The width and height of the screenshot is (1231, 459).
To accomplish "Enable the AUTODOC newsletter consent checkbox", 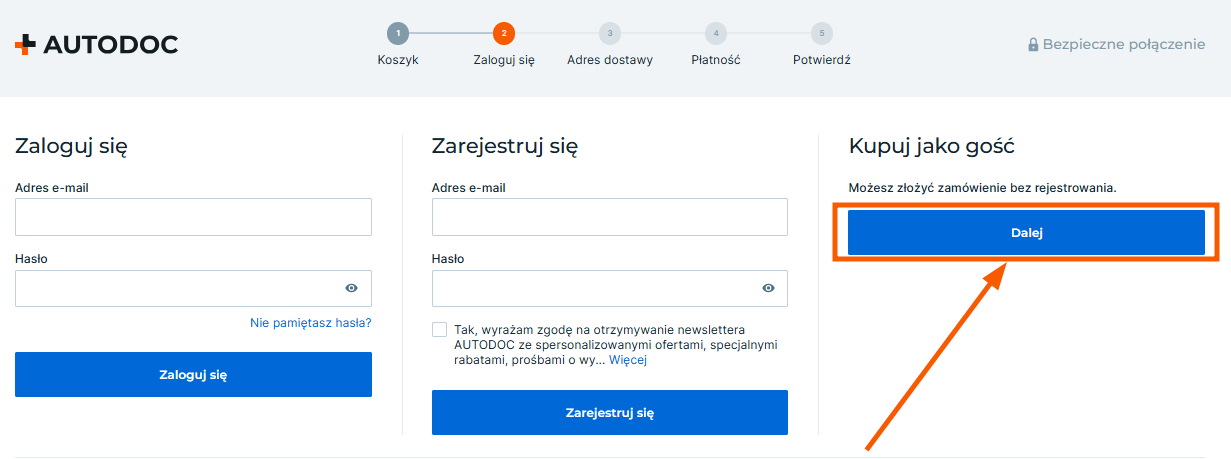I will tap(440, 330).
